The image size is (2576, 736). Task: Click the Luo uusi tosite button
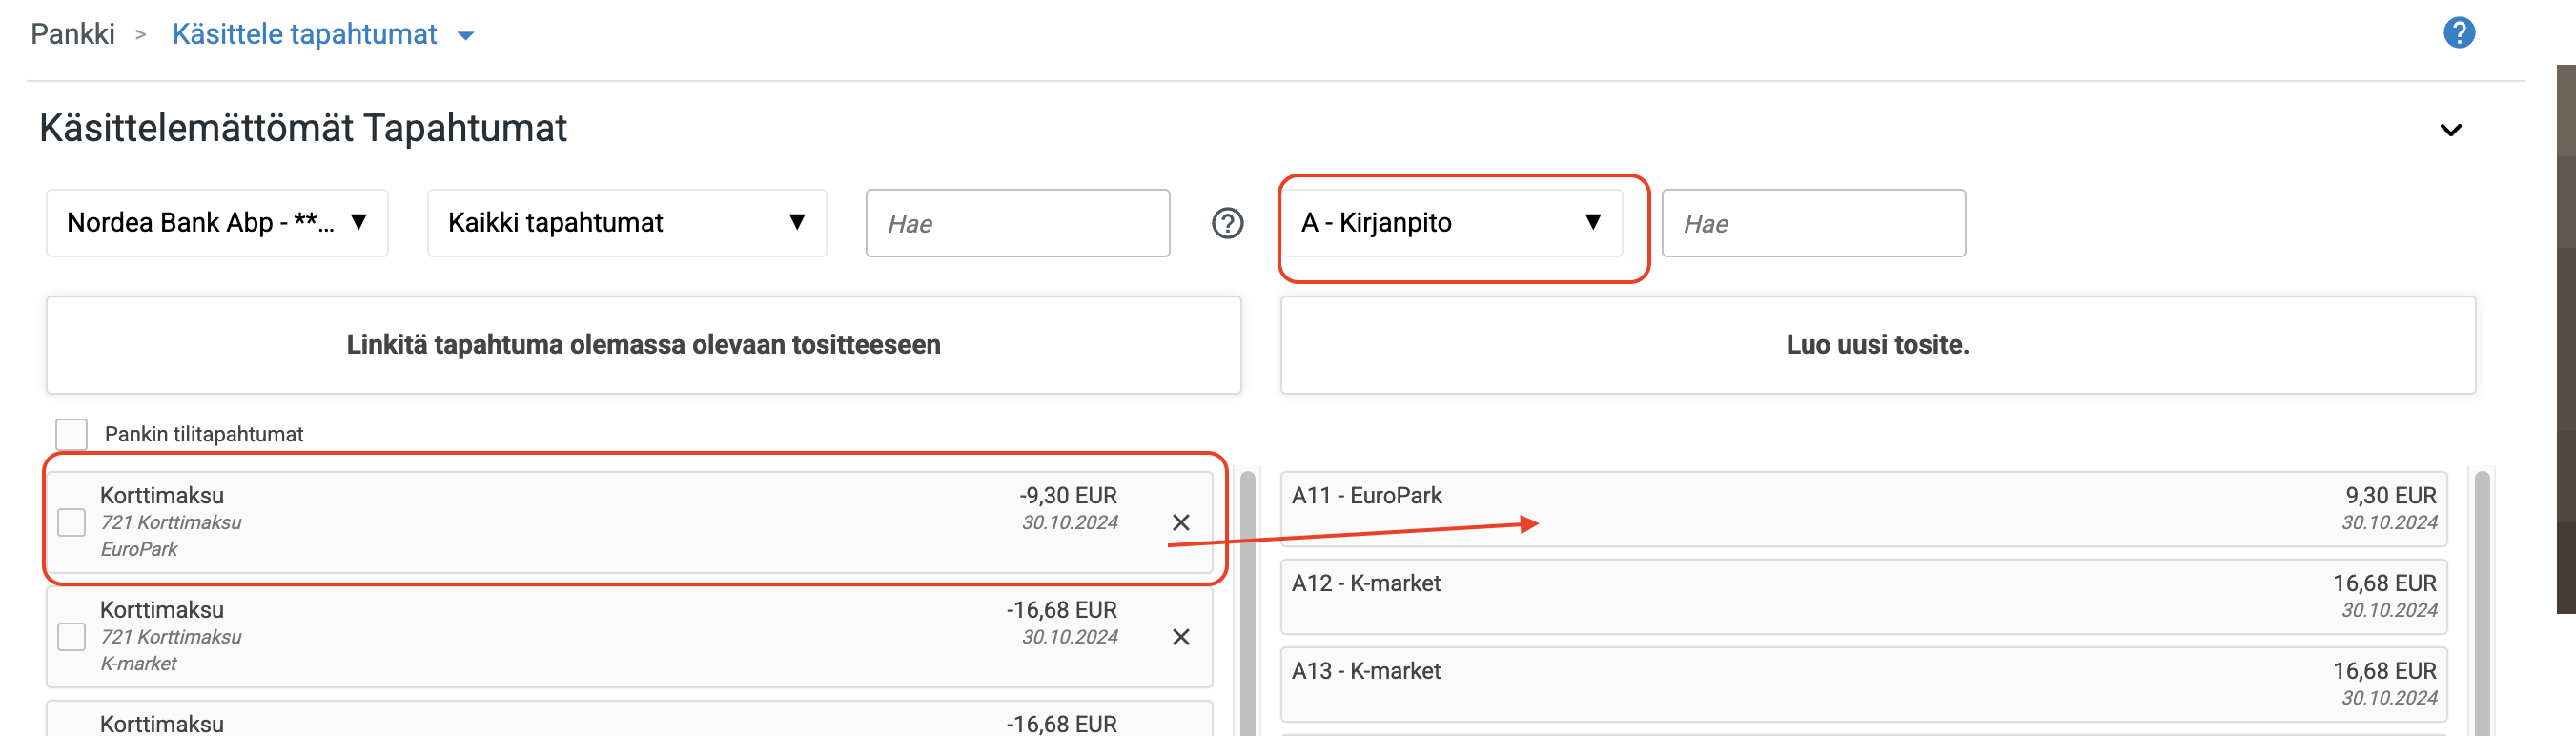coord(1877,345)
